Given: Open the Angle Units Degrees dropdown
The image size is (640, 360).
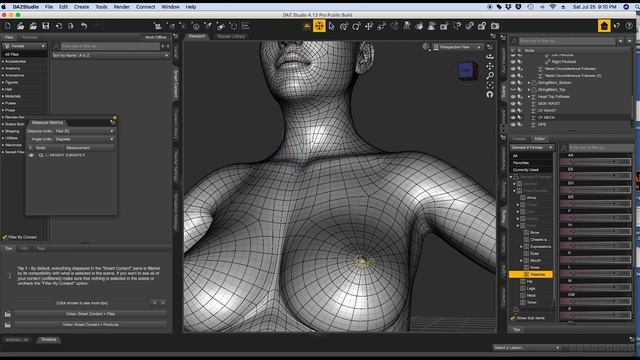Looking at the screenshot, I should point(84,140).
